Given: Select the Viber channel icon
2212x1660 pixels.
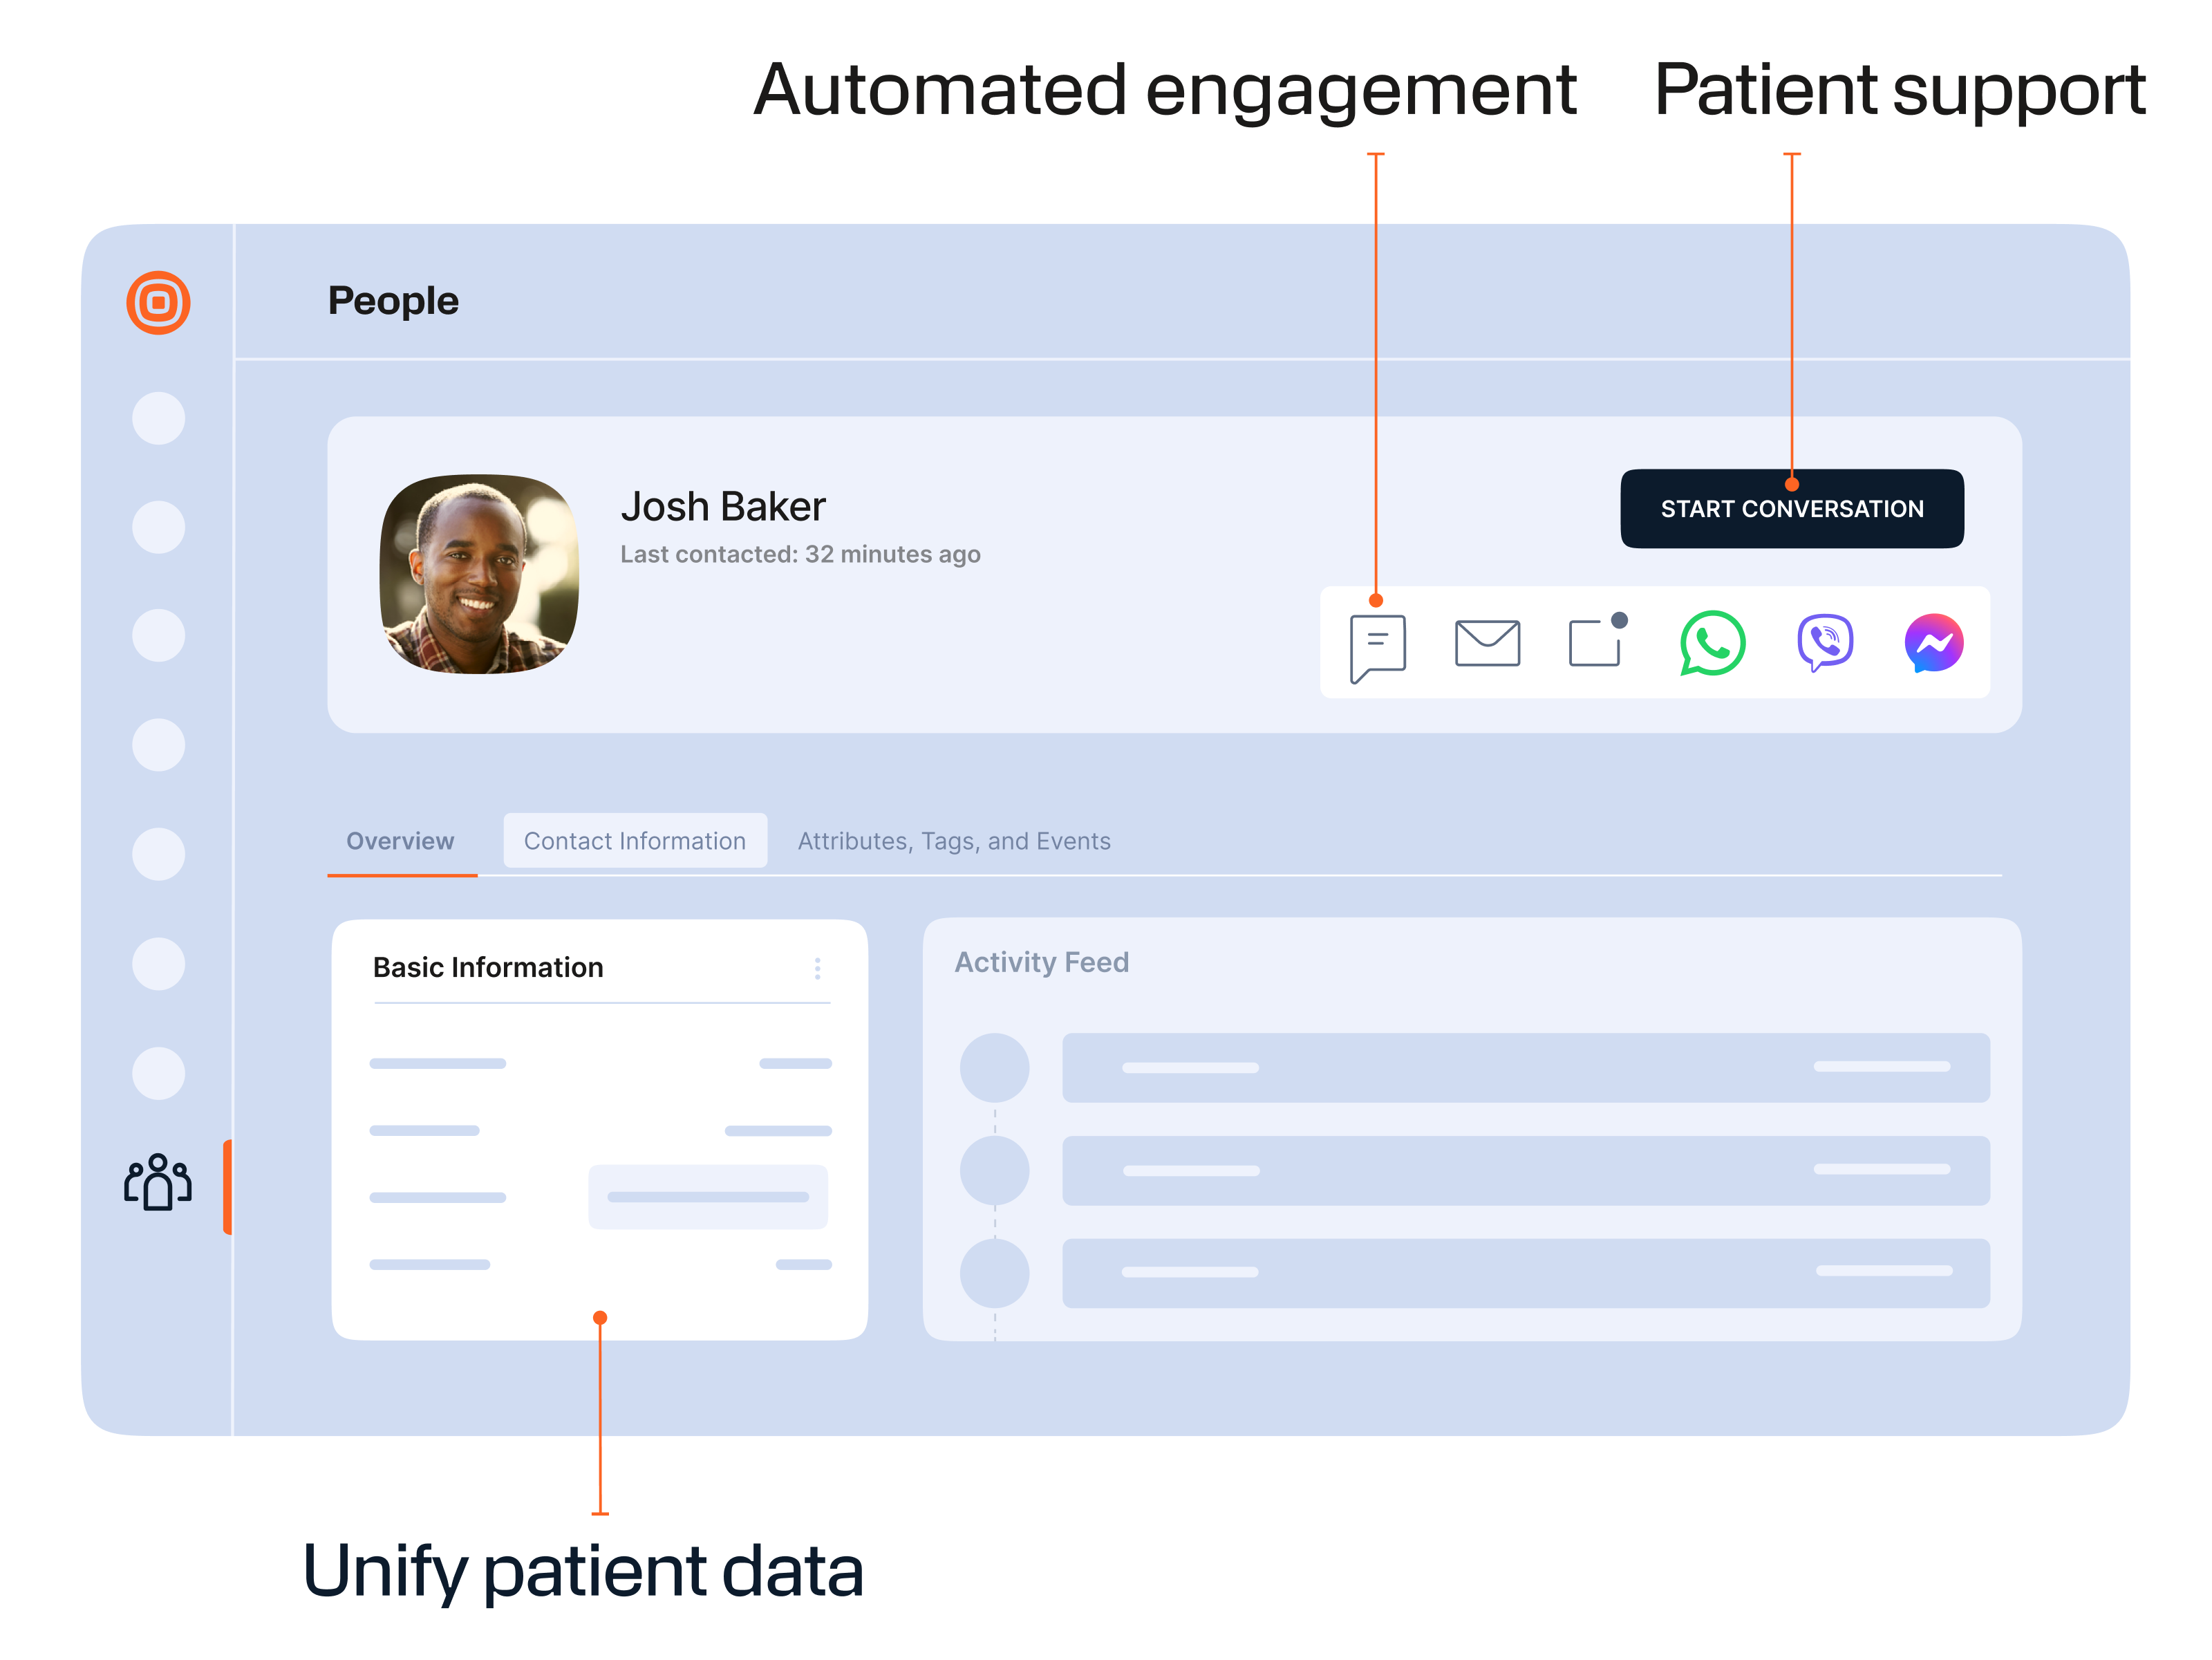Looking at the screenshot, I should click(1825, 643).
